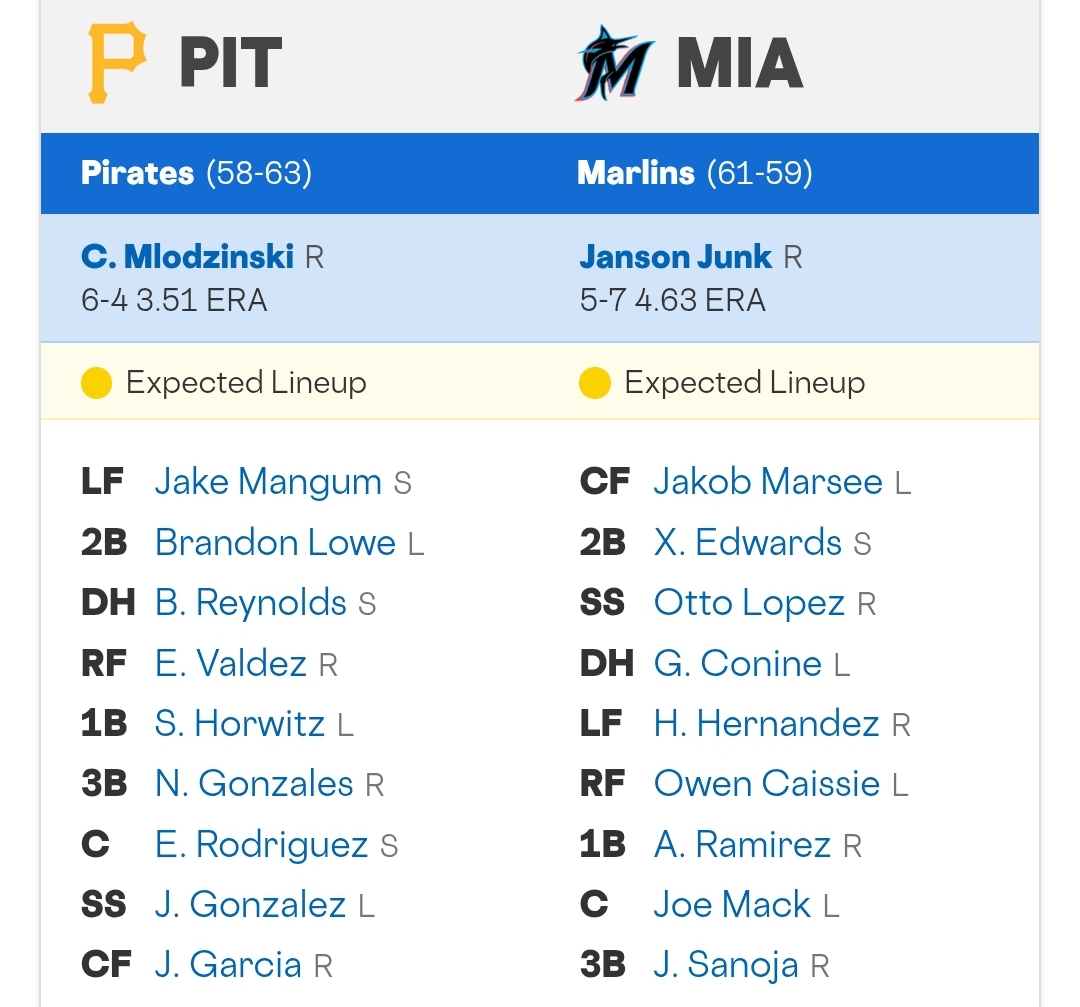This screenshot has width=1080, height=1007.
Task: Select Owen Caissie right fielder link
Action: pyautogui.click(x=767, y=784)
